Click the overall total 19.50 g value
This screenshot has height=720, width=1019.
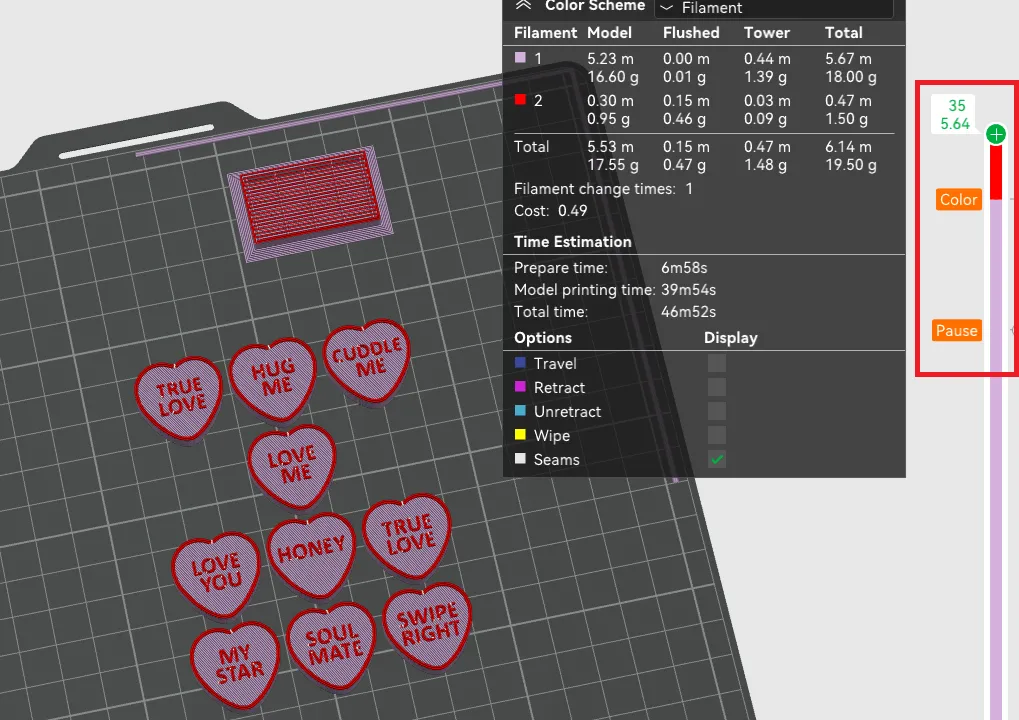click(x=851, y=165)
